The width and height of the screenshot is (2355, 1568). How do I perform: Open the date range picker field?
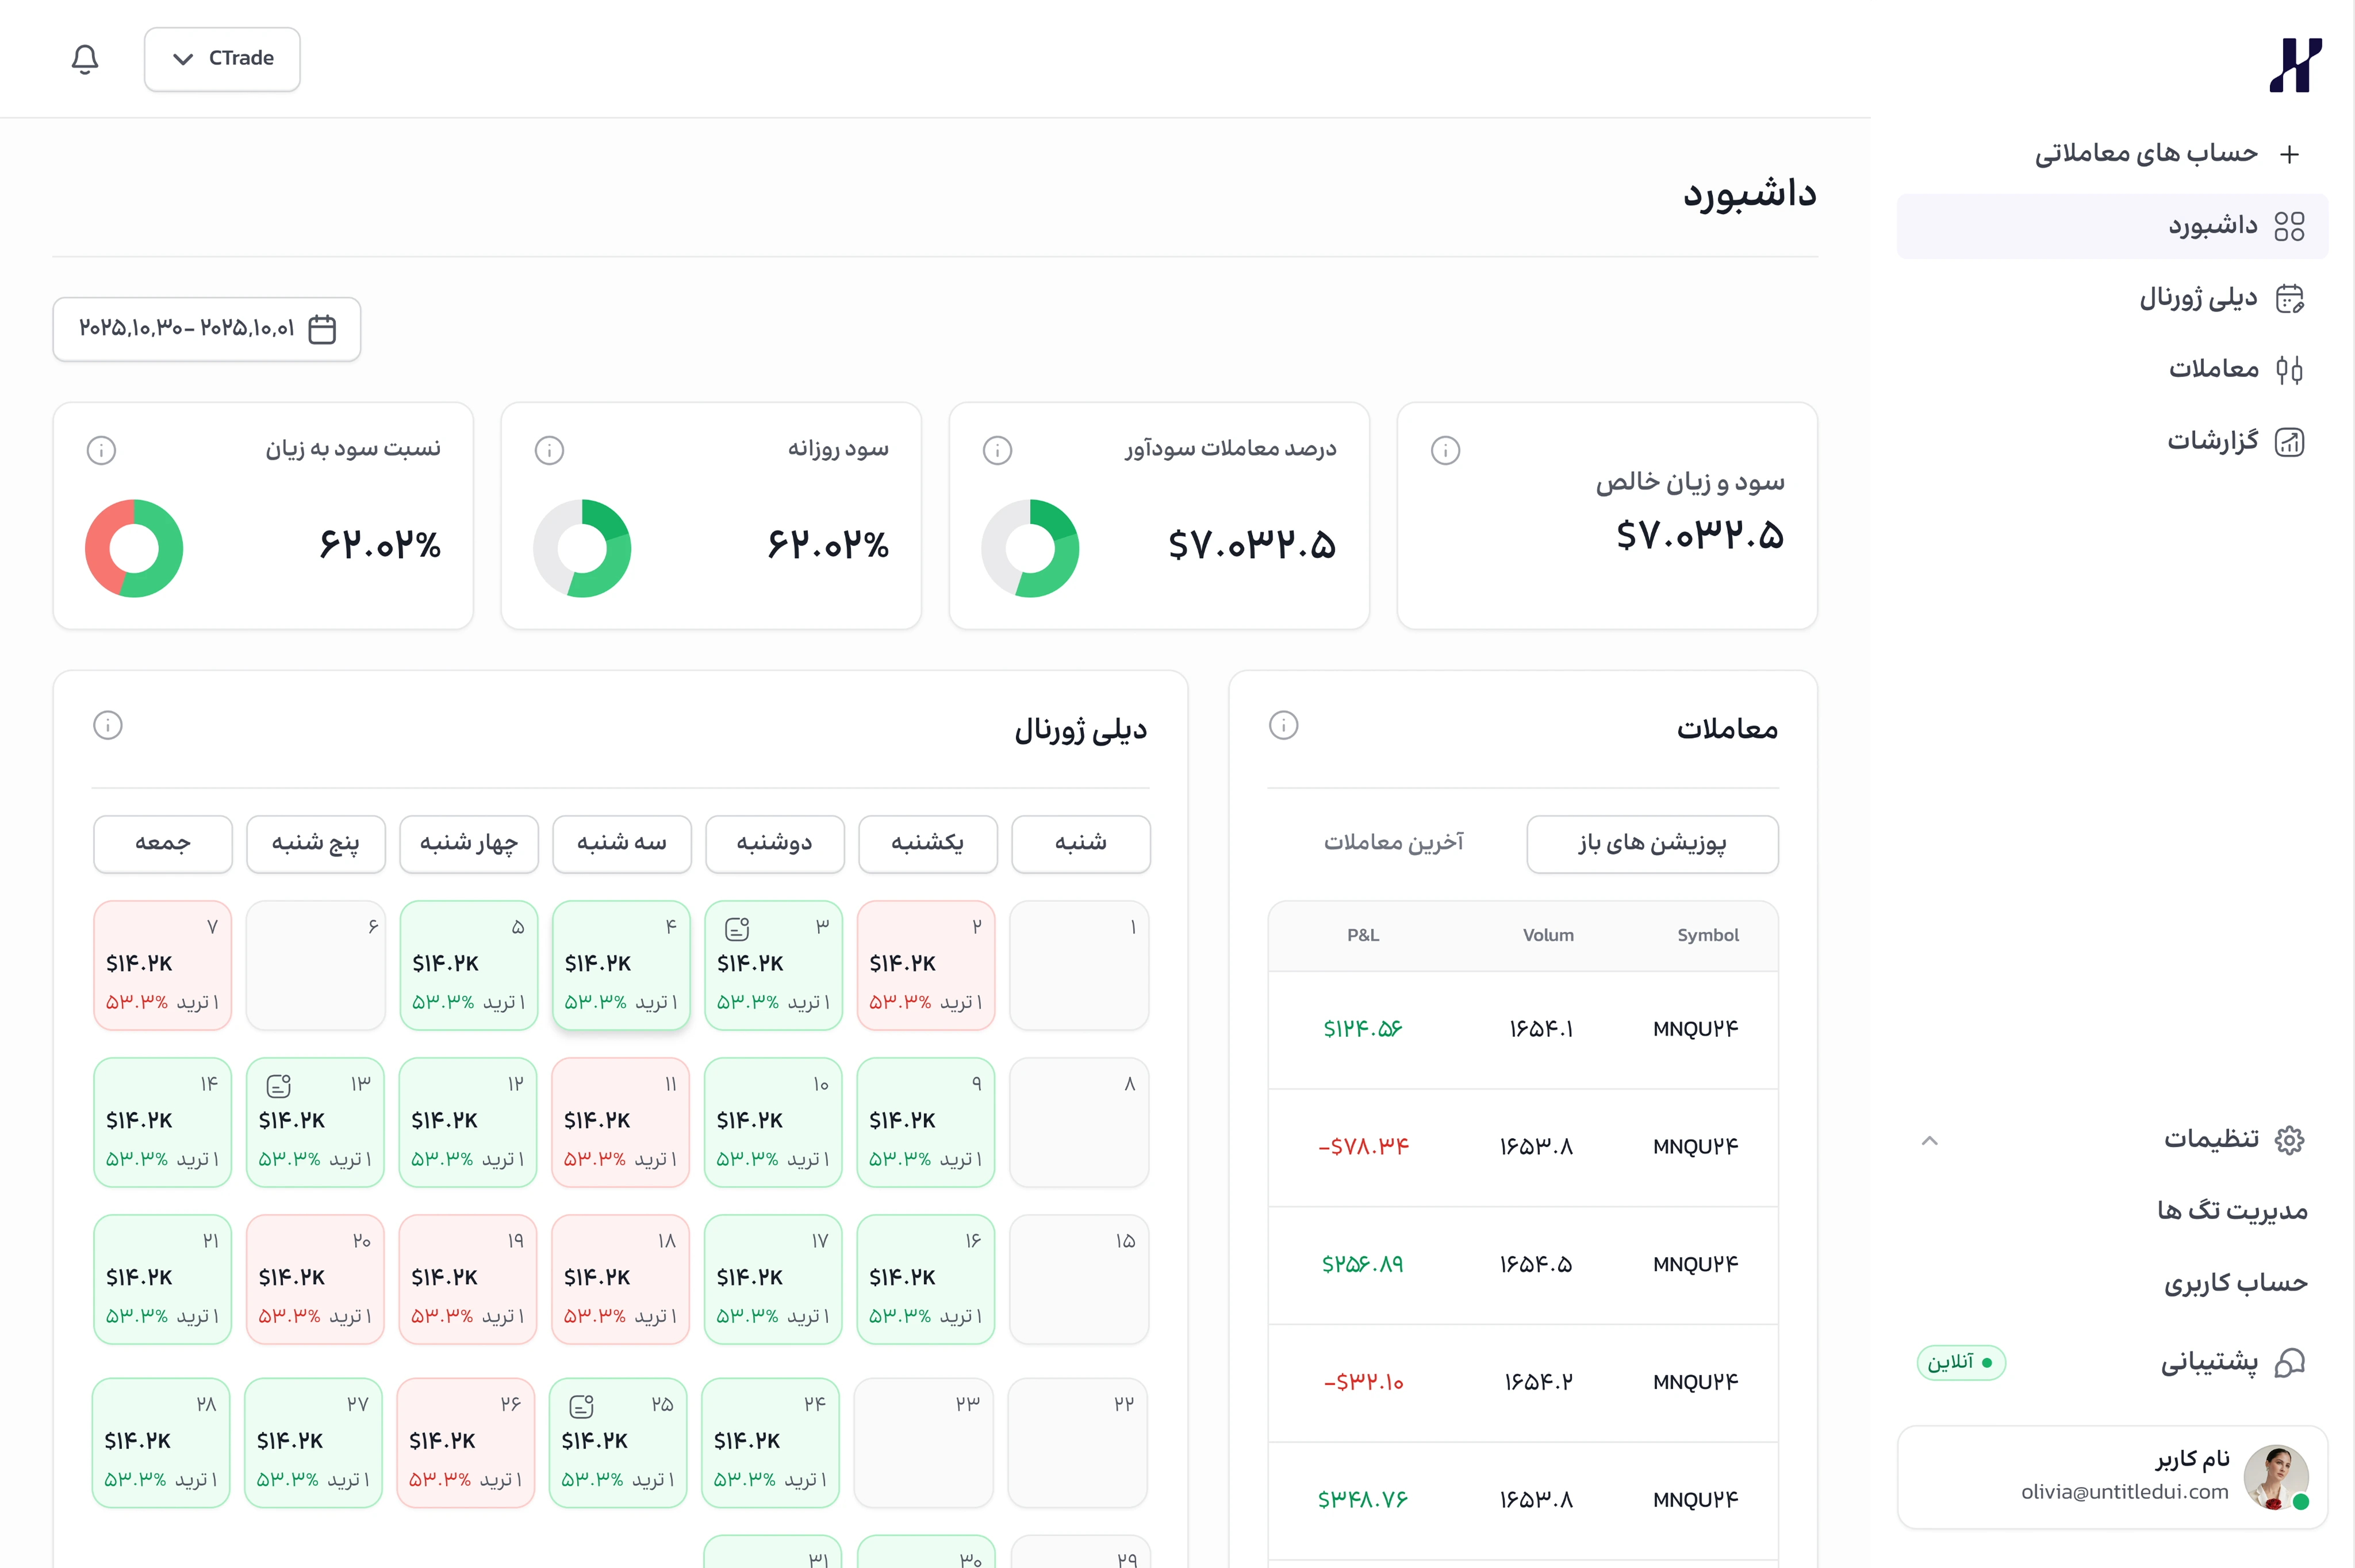pyautogui.click(x=207, y=329)
